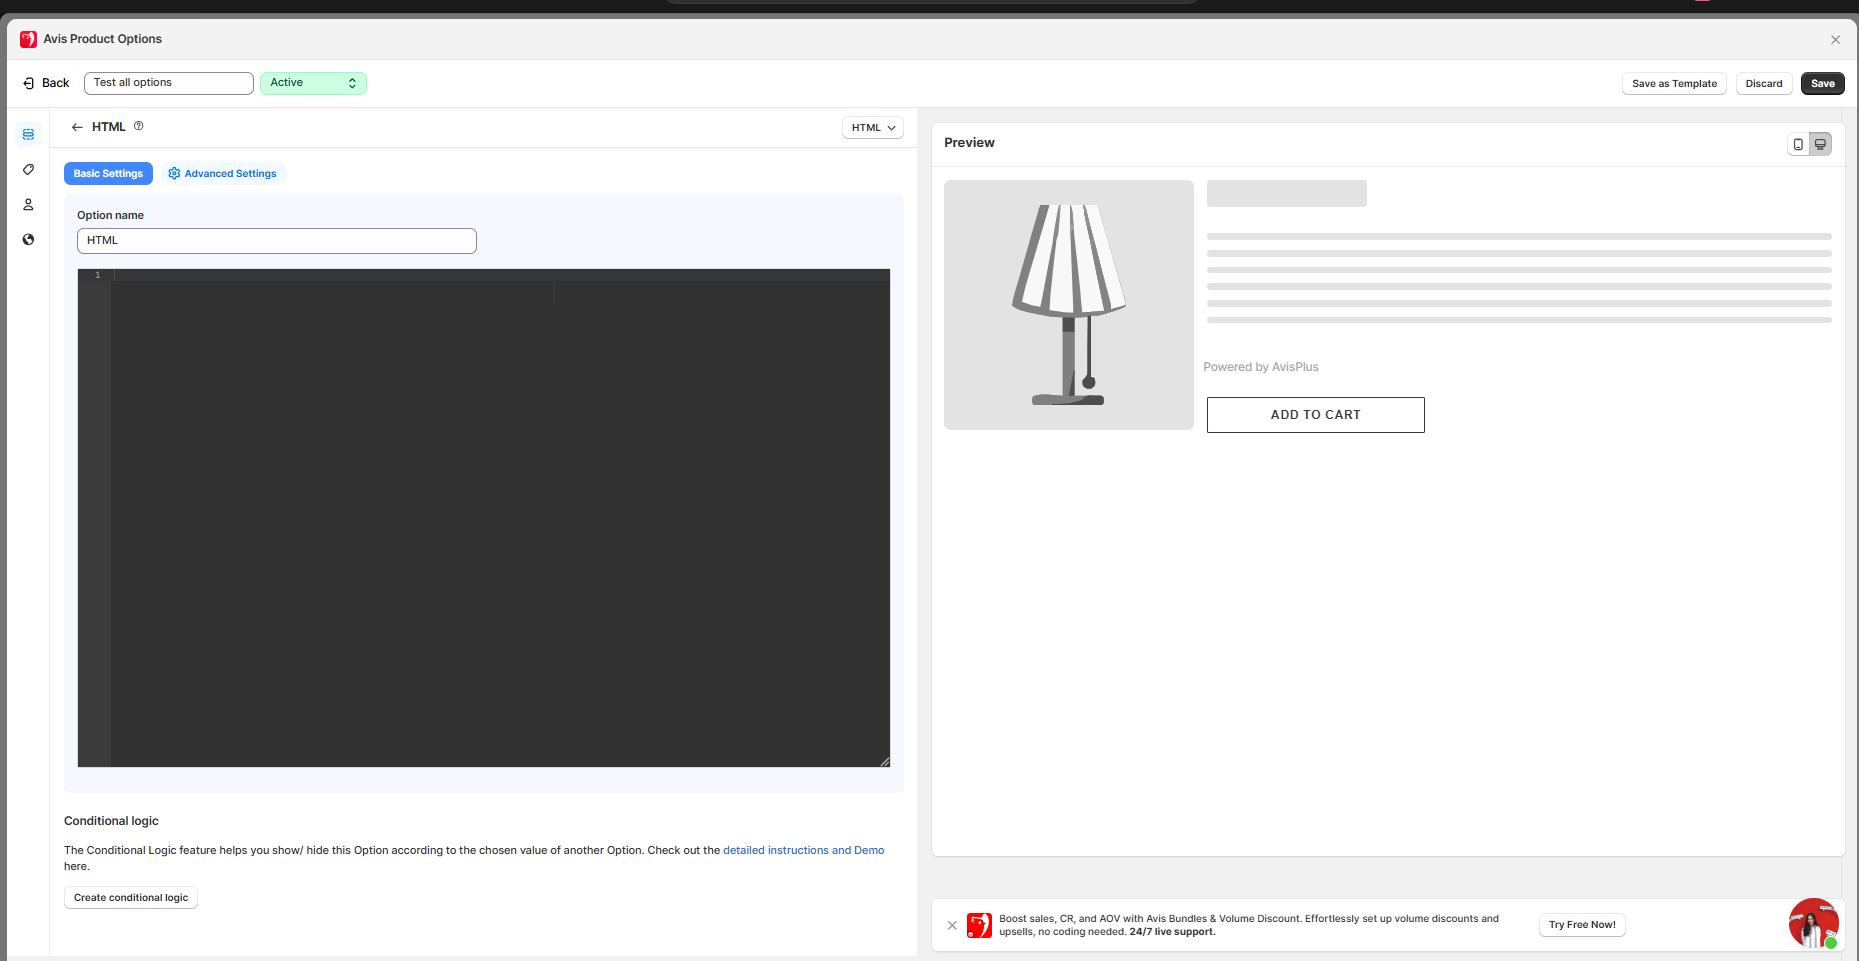Open the Active status dropdown
This screenshot has width=1859, height=961.
pyautogui.click(x=313, y=83)
